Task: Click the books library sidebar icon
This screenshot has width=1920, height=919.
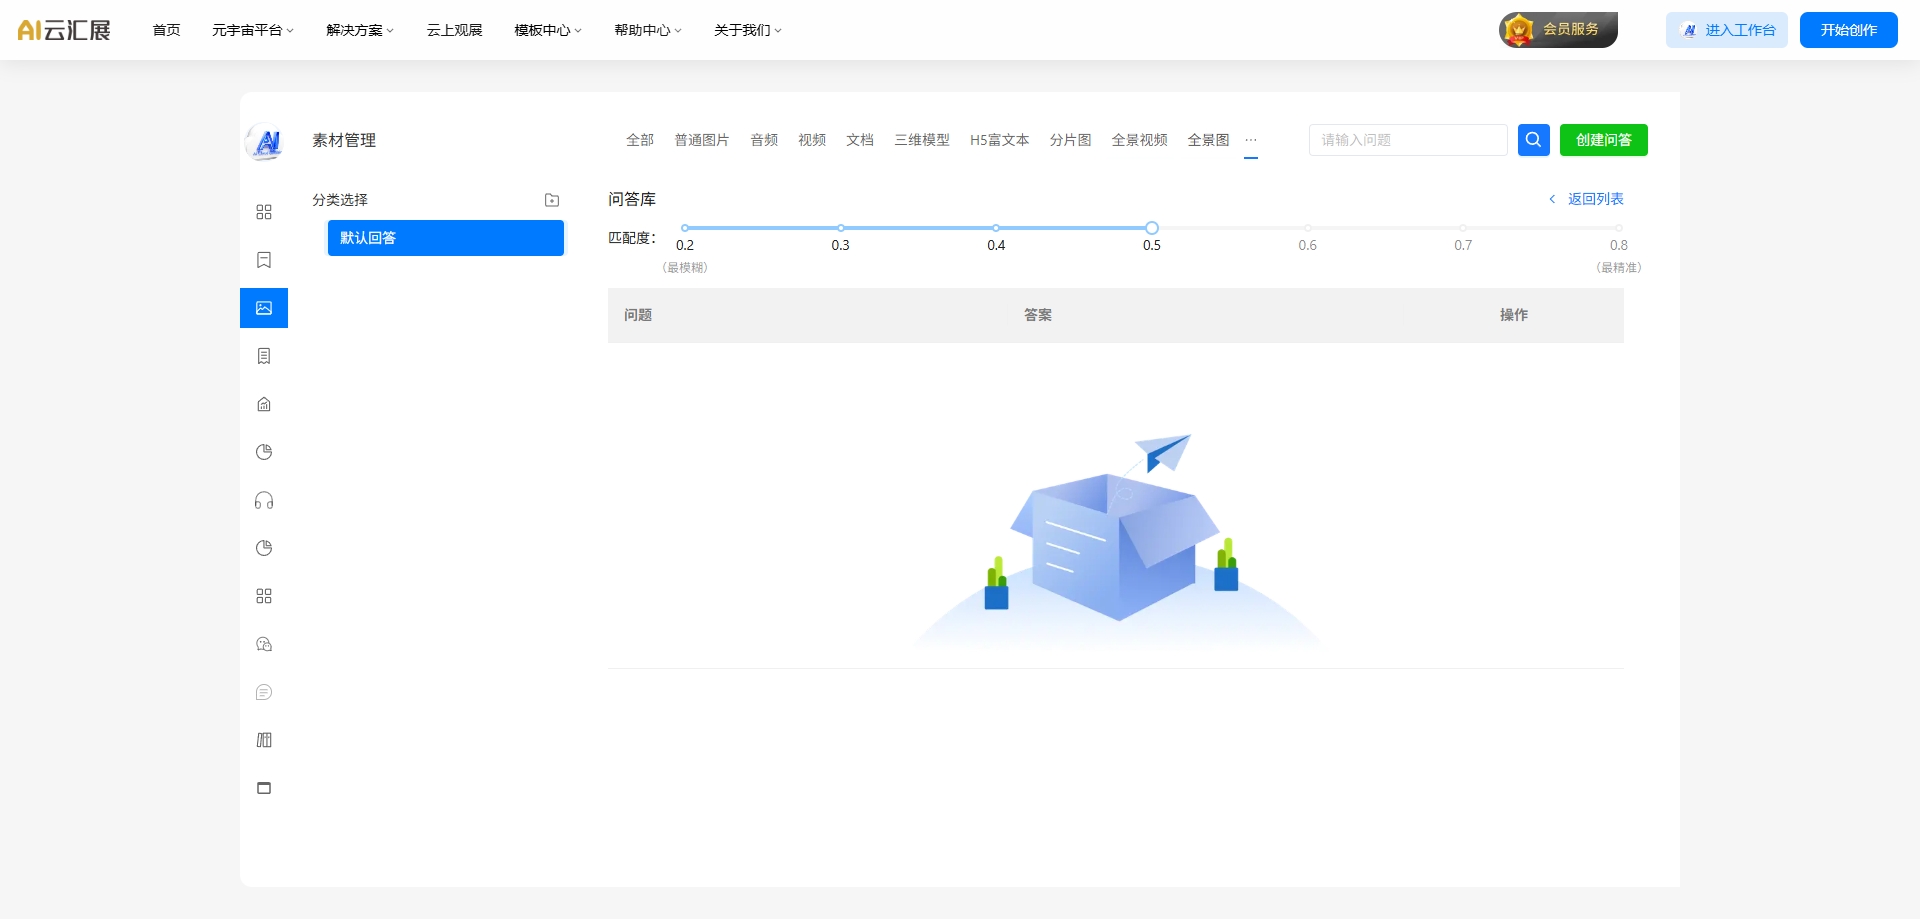Action: click(264, 740)
